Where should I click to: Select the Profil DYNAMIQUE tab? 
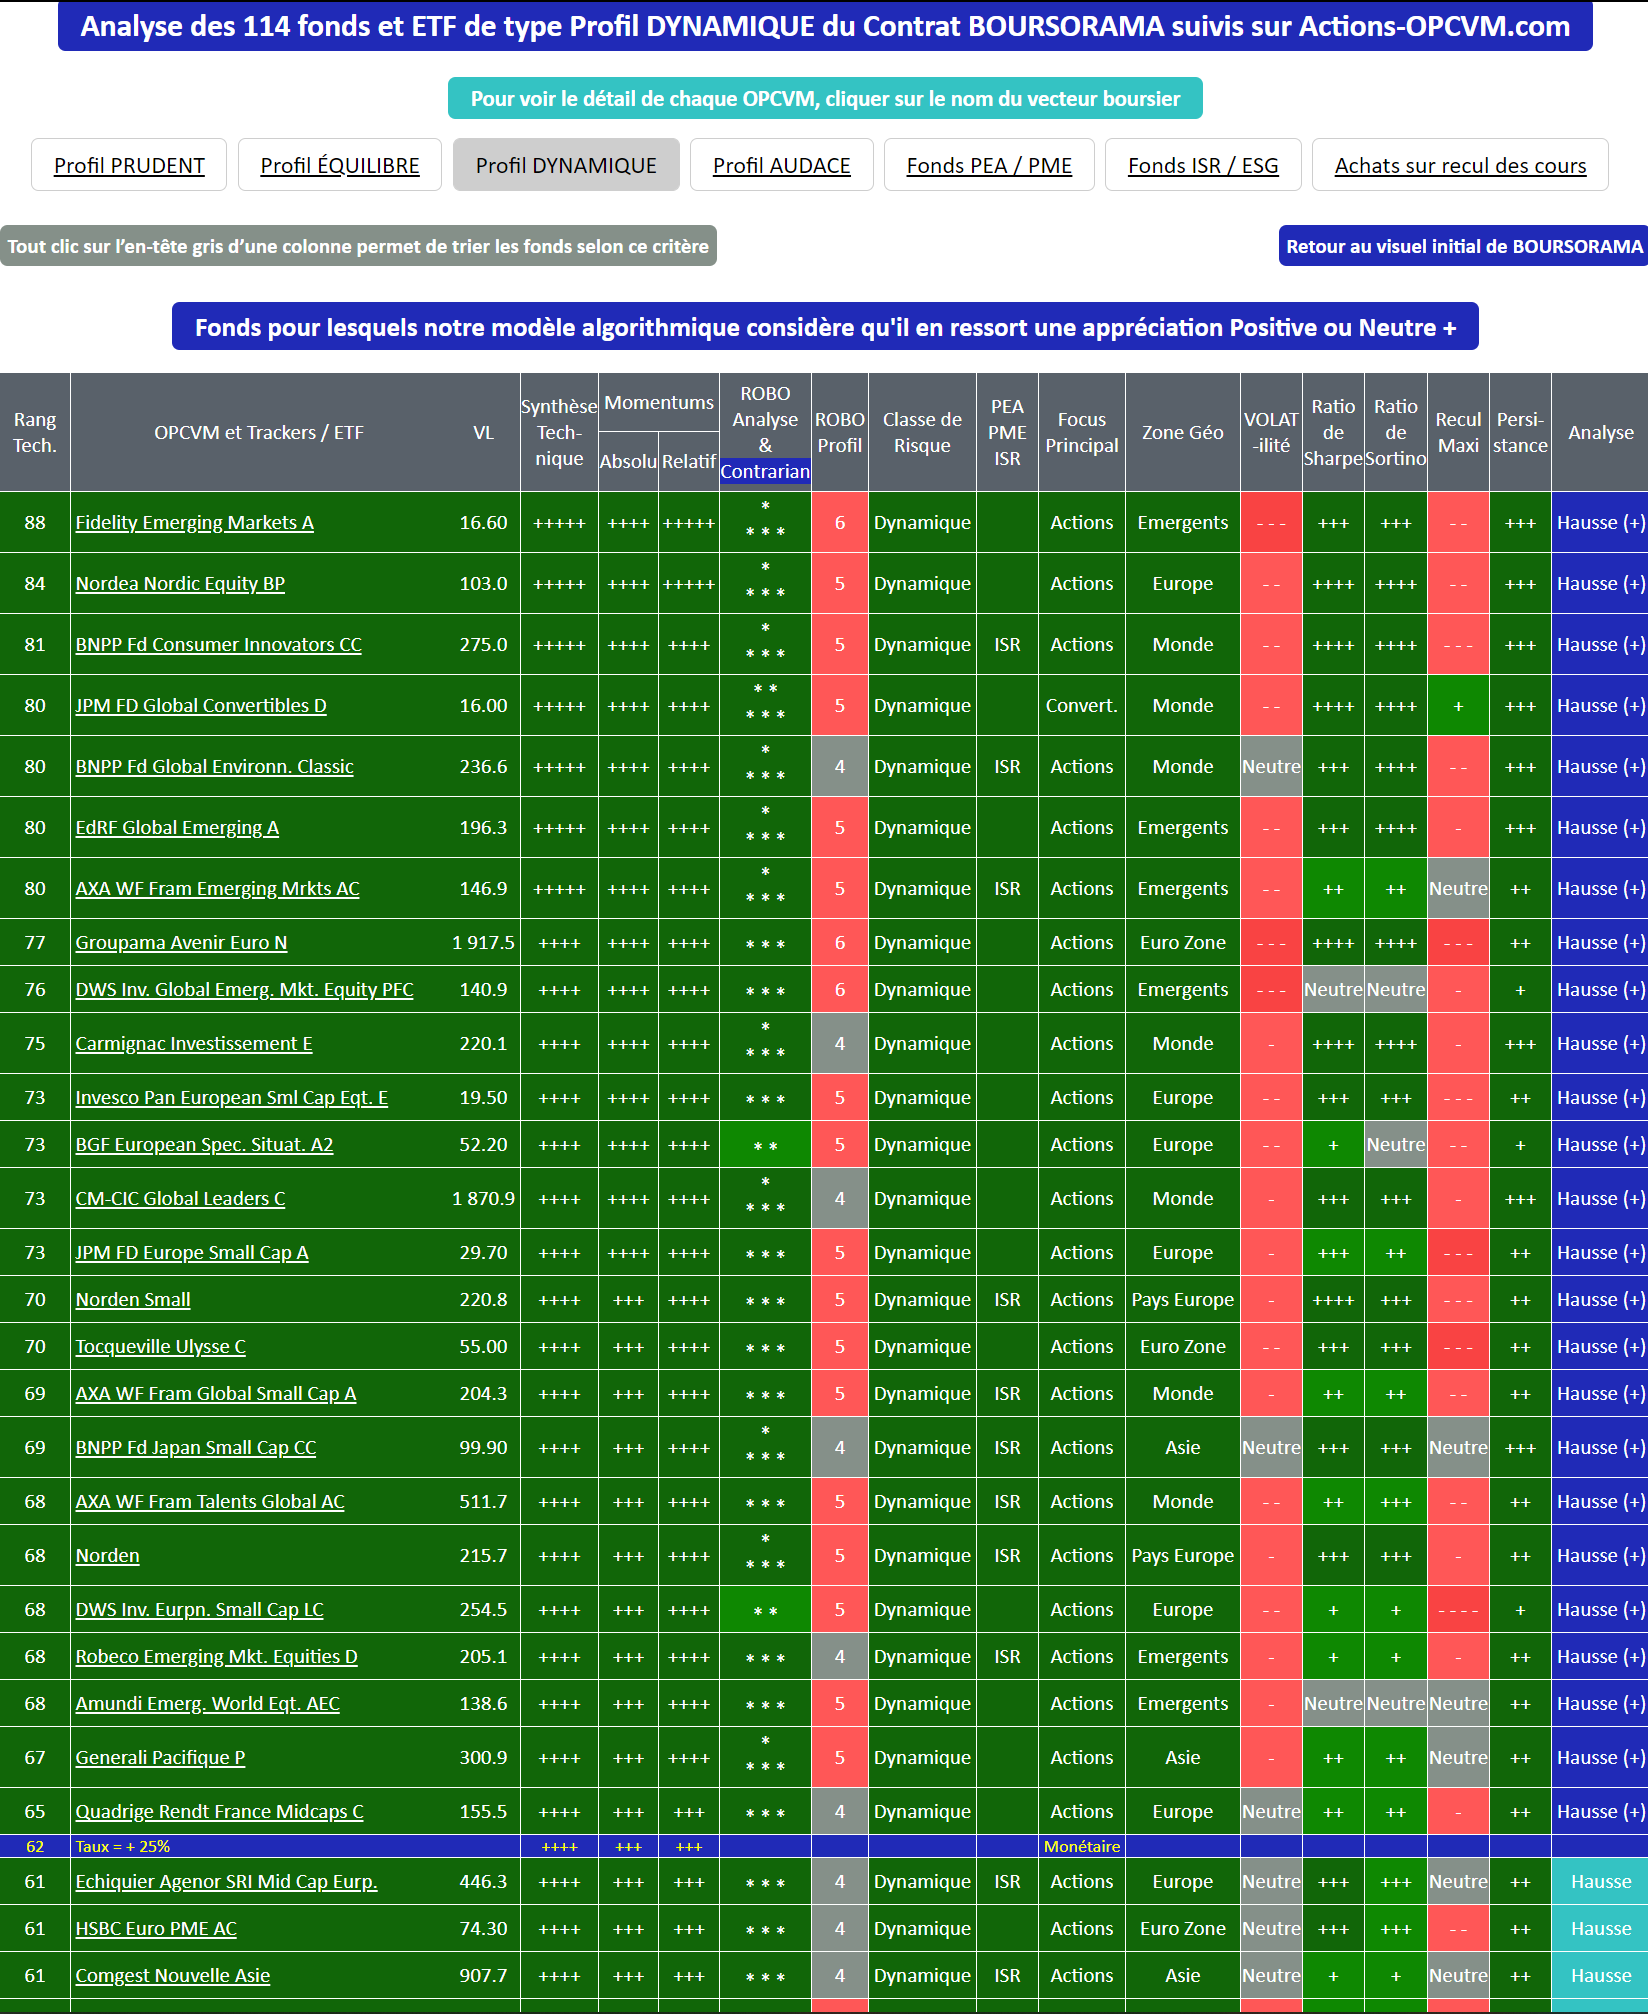click(566, 165)
